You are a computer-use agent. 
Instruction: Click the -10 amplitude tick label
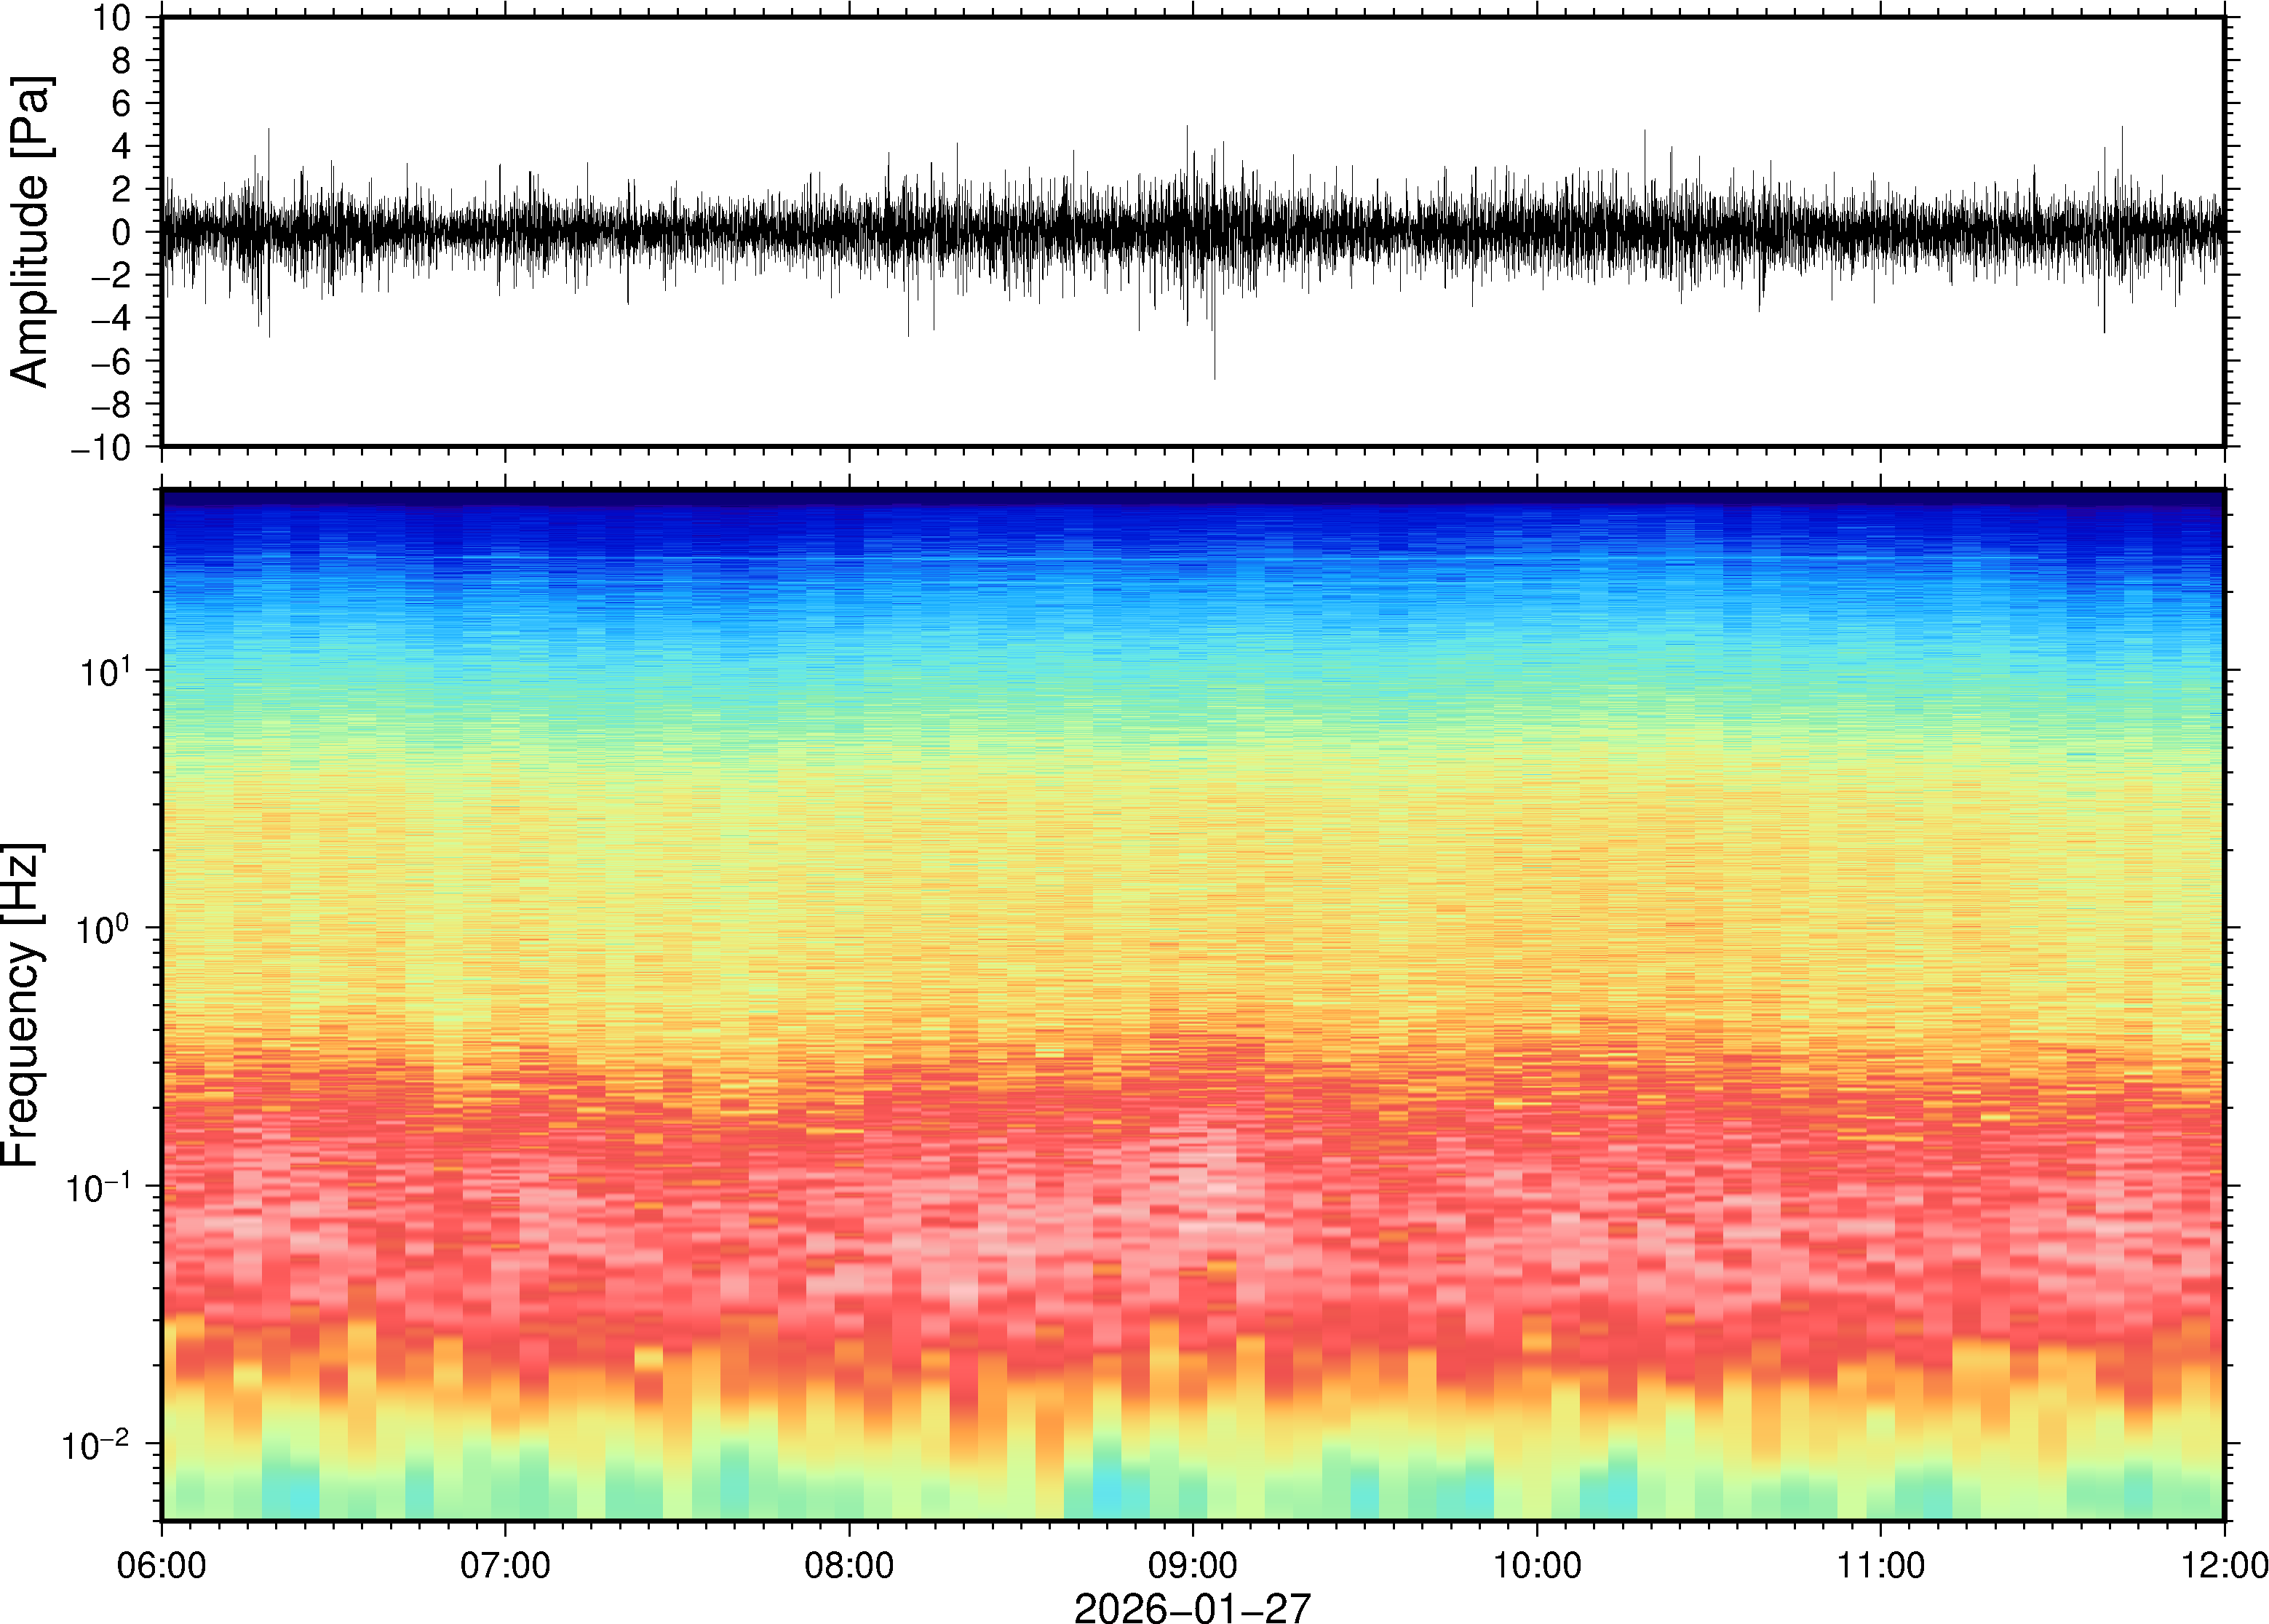pyautogui.click(x=100, y=448)
